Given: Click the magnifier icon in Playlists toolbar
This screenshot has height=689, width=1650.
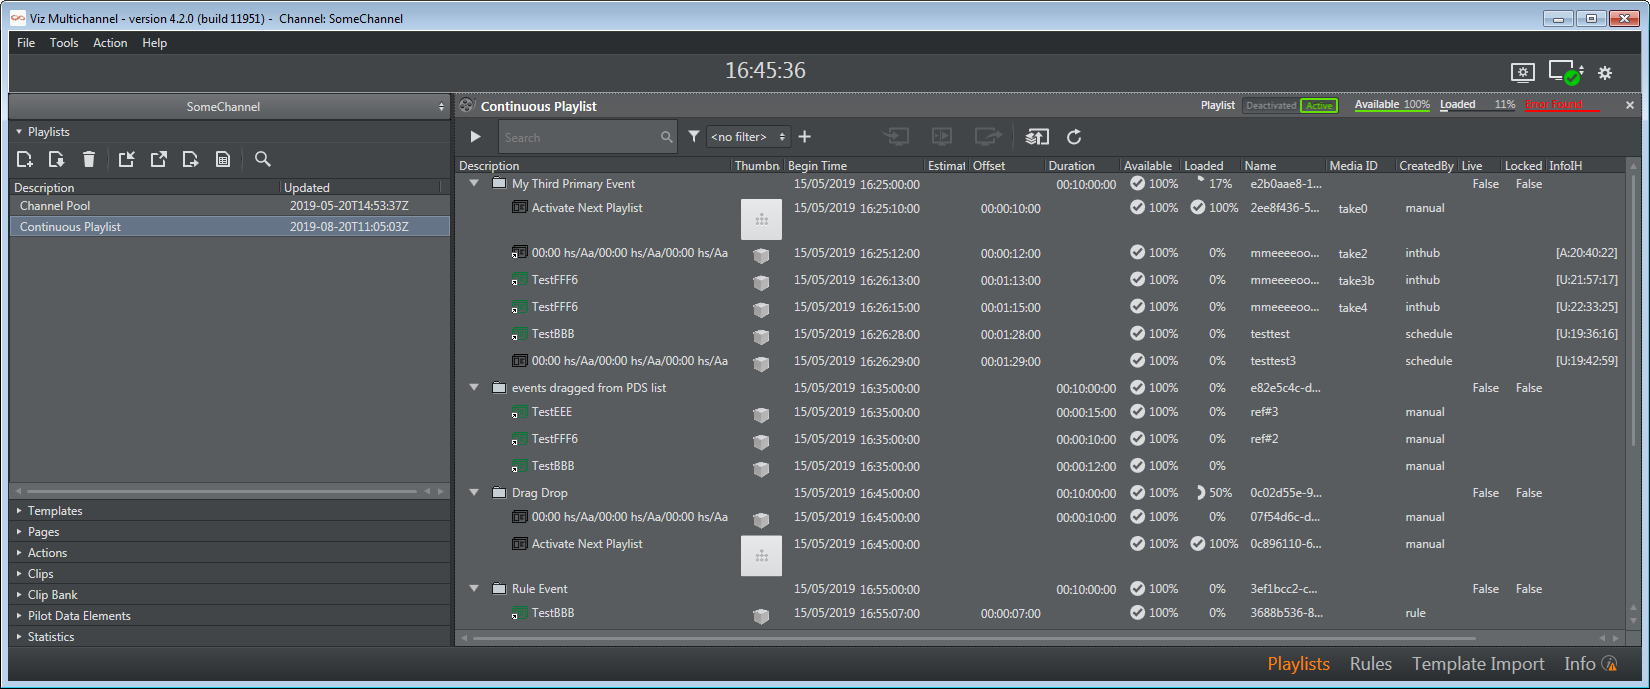Looking at the screenshot, I should tap(262, 159).
